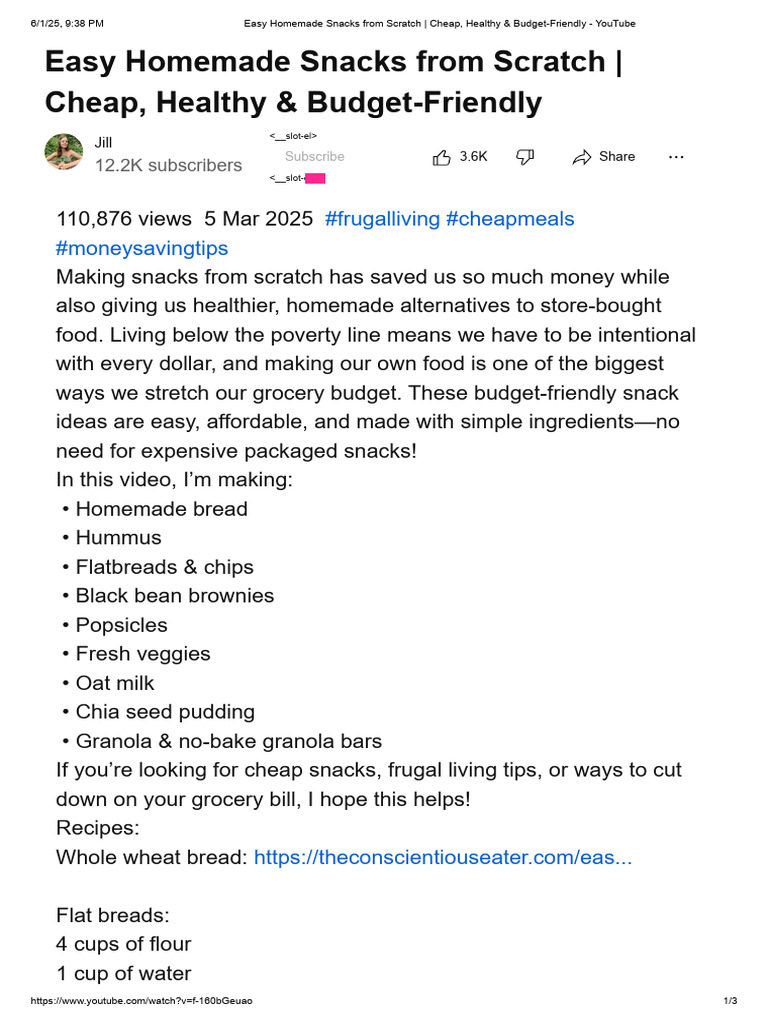768x1024 pixels.
Task: Click the thumbs-up like icon
Action: click(x=441, y=157)
